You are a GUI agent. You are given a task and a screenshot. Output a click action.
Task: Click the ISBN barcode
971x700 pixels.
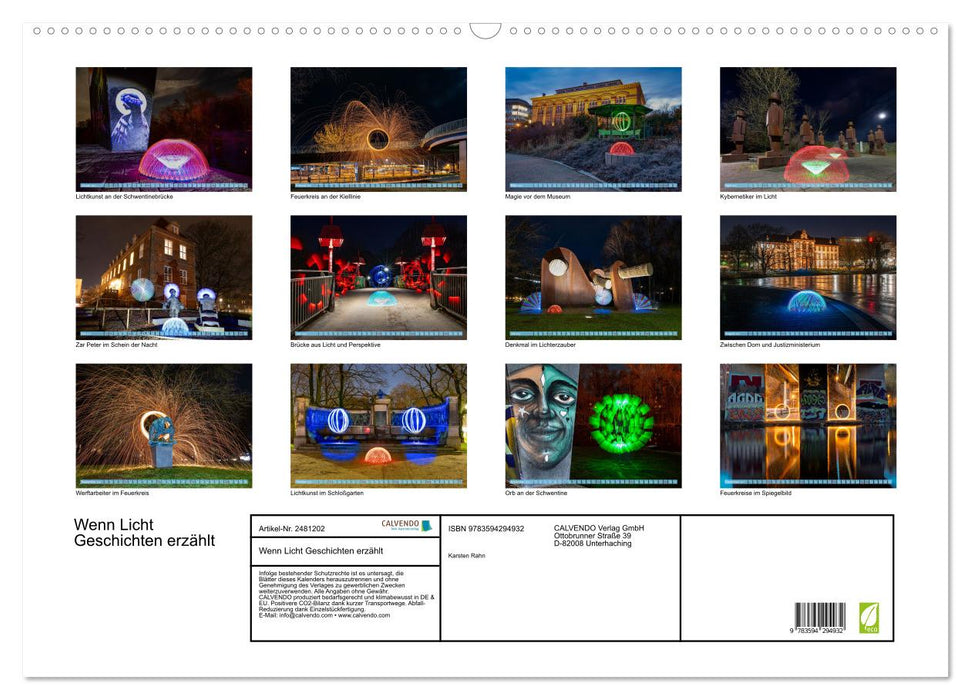pyautogui.click(x=820, y=615)
